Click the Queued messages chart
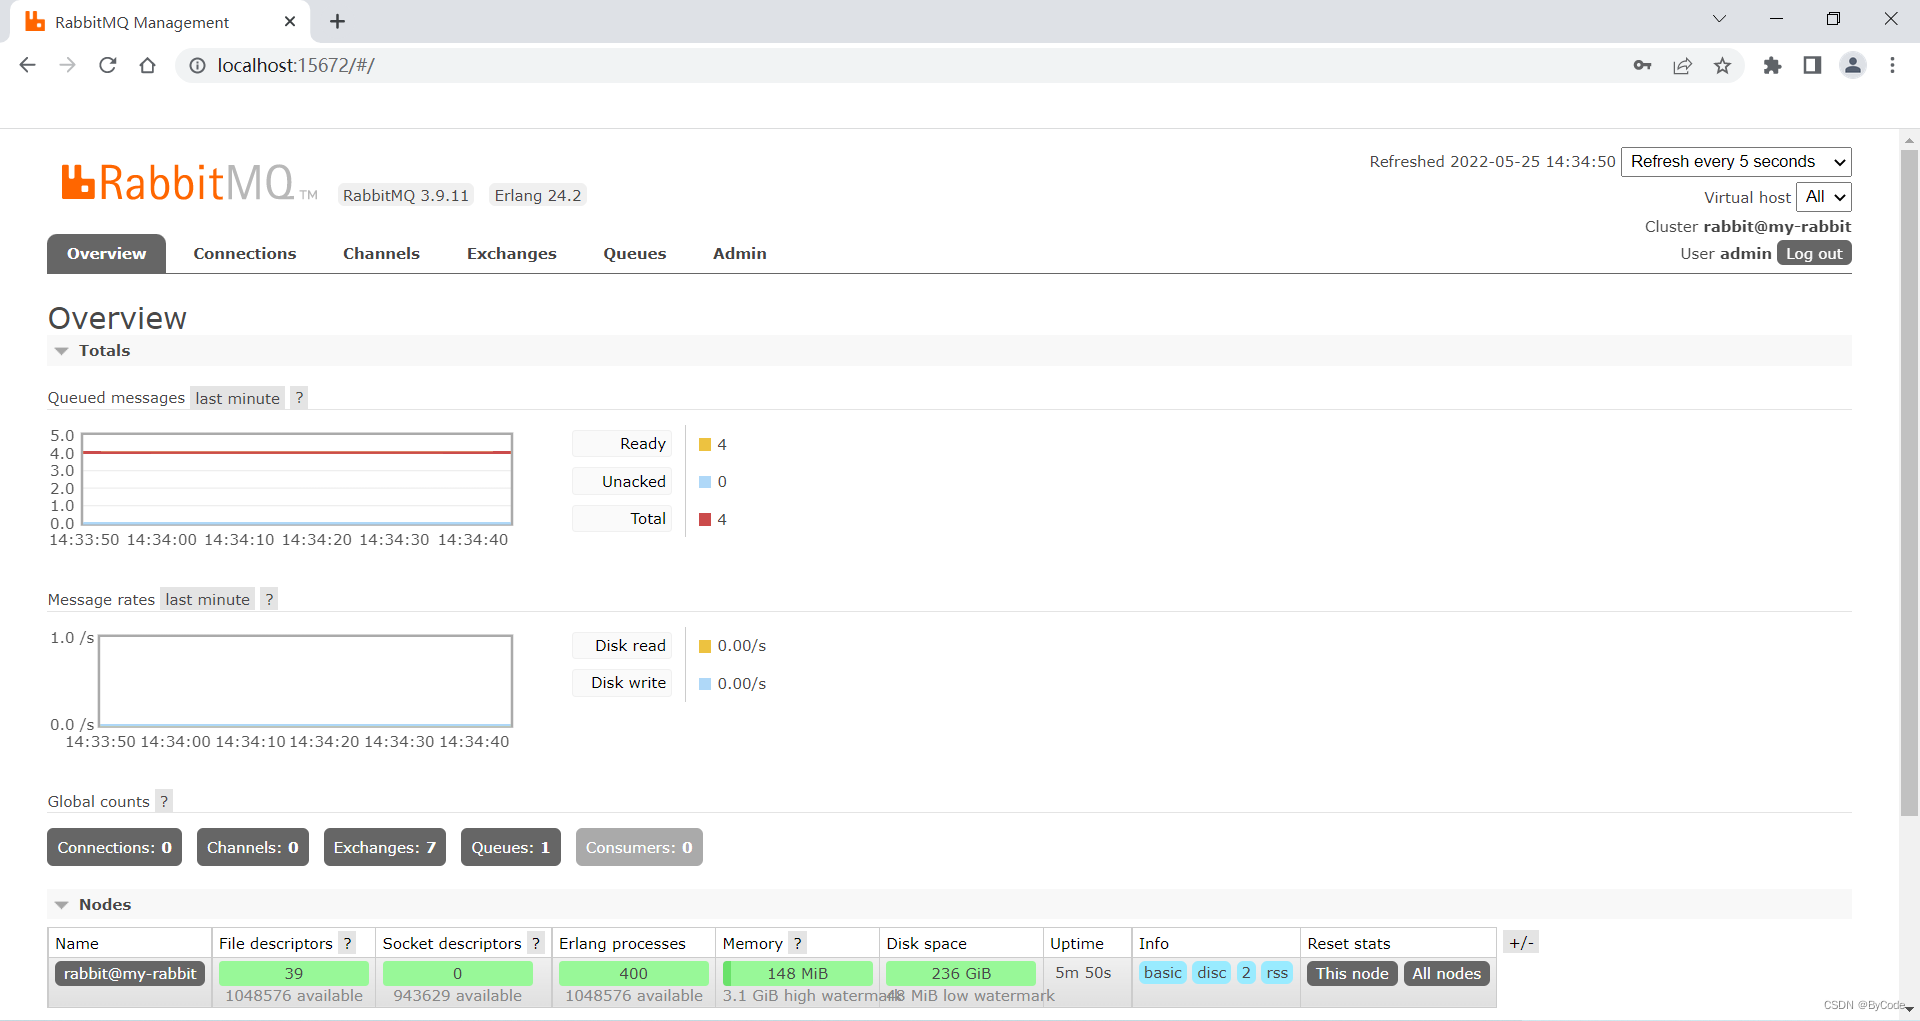 296,479
